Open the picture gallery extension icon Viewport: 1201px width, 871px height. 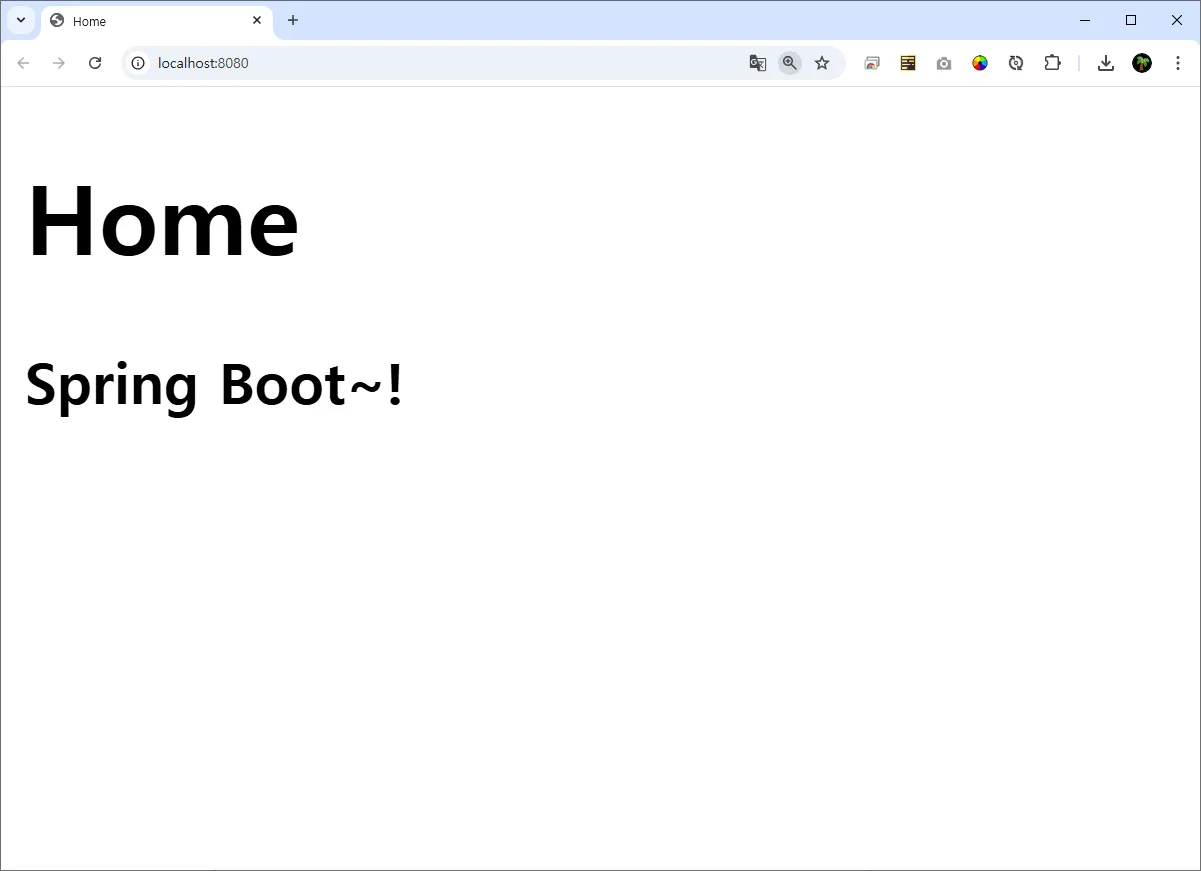(x=872, y=63)
